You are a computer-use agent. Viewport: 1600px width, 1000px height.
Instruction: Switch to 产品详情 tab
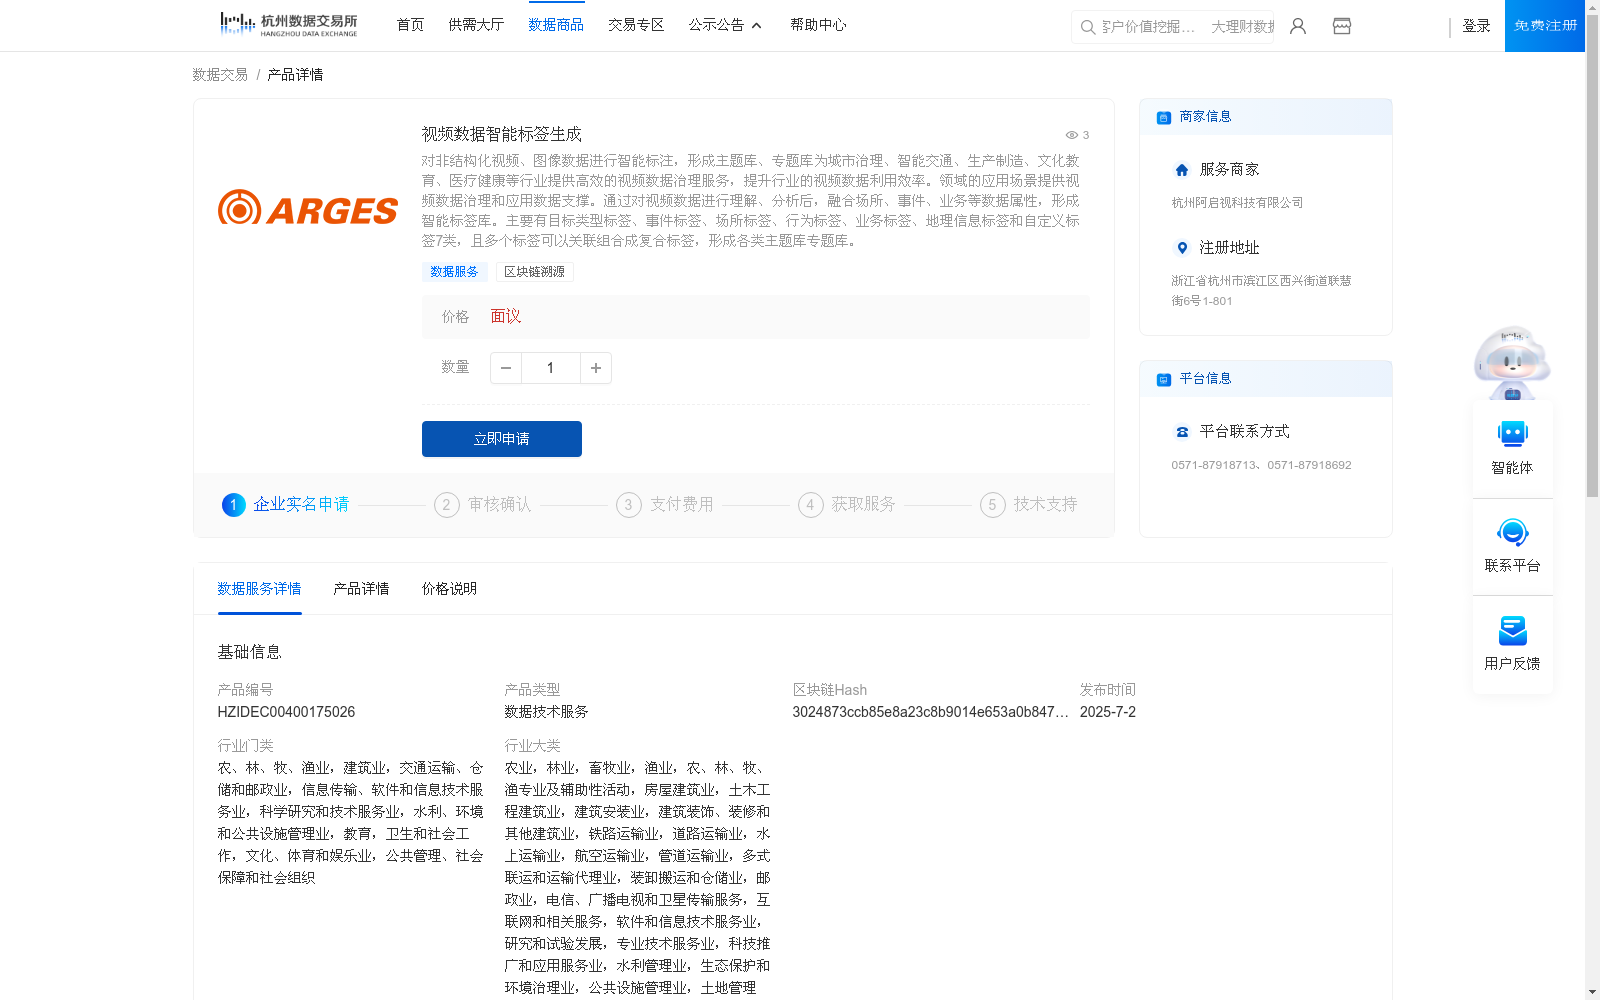pos(361,589)
